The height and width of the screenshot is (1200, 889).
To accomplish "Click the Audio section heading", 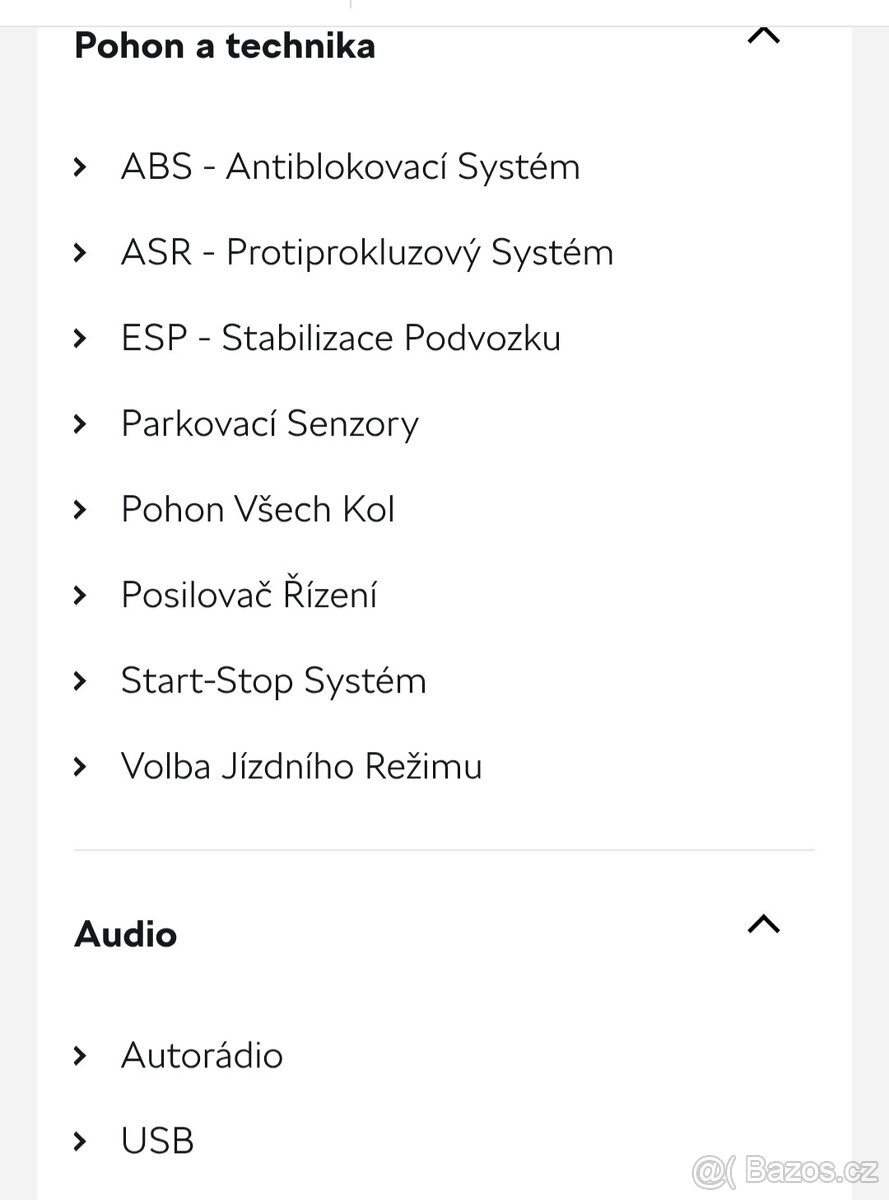I will pyautogui.click(x=126, y=935).
